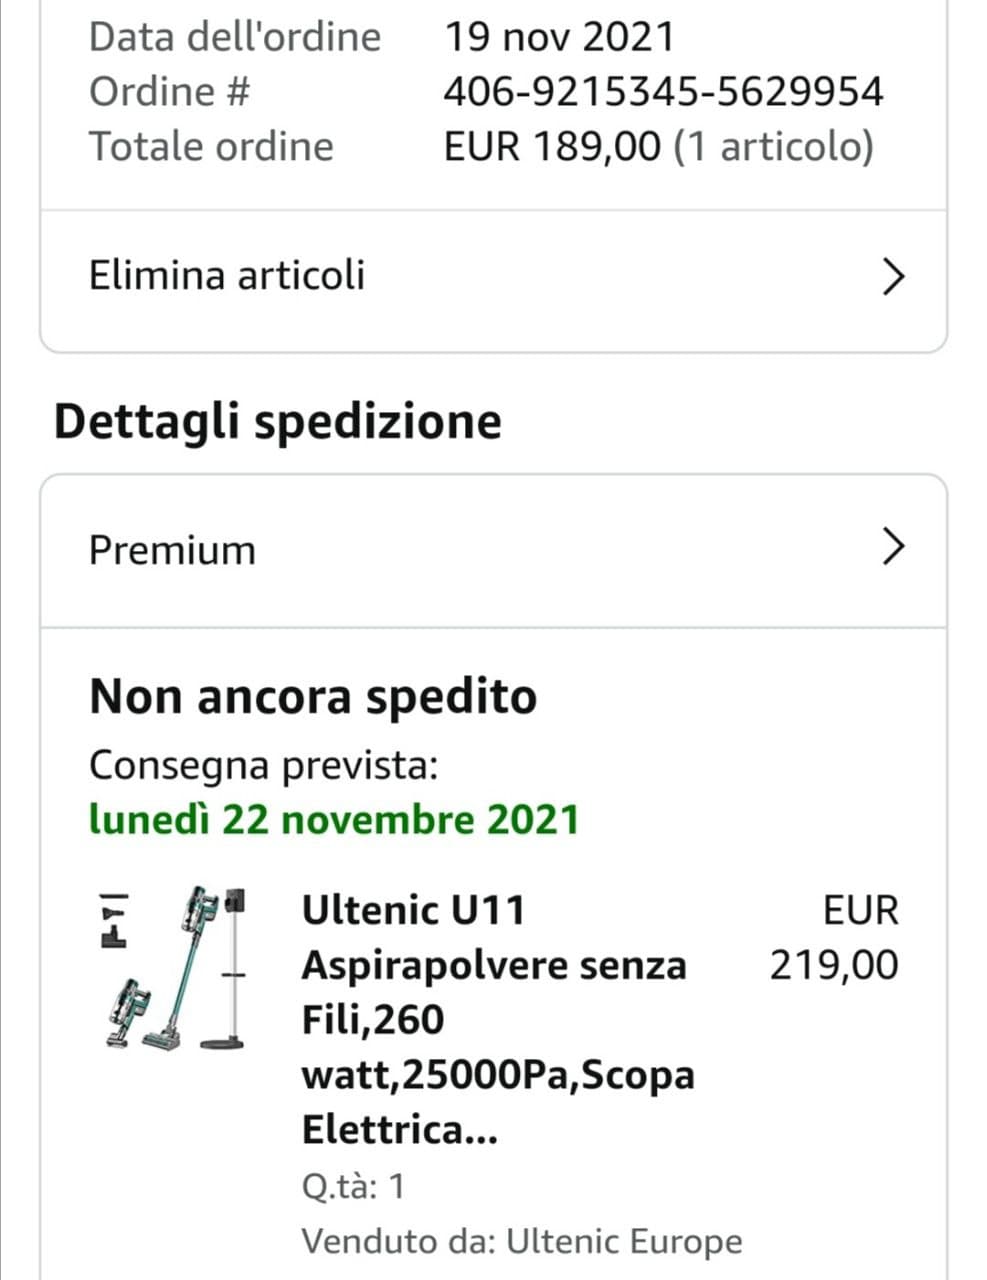Click the Q.tà: 1 quantity text

click(x=354, y=1186)
